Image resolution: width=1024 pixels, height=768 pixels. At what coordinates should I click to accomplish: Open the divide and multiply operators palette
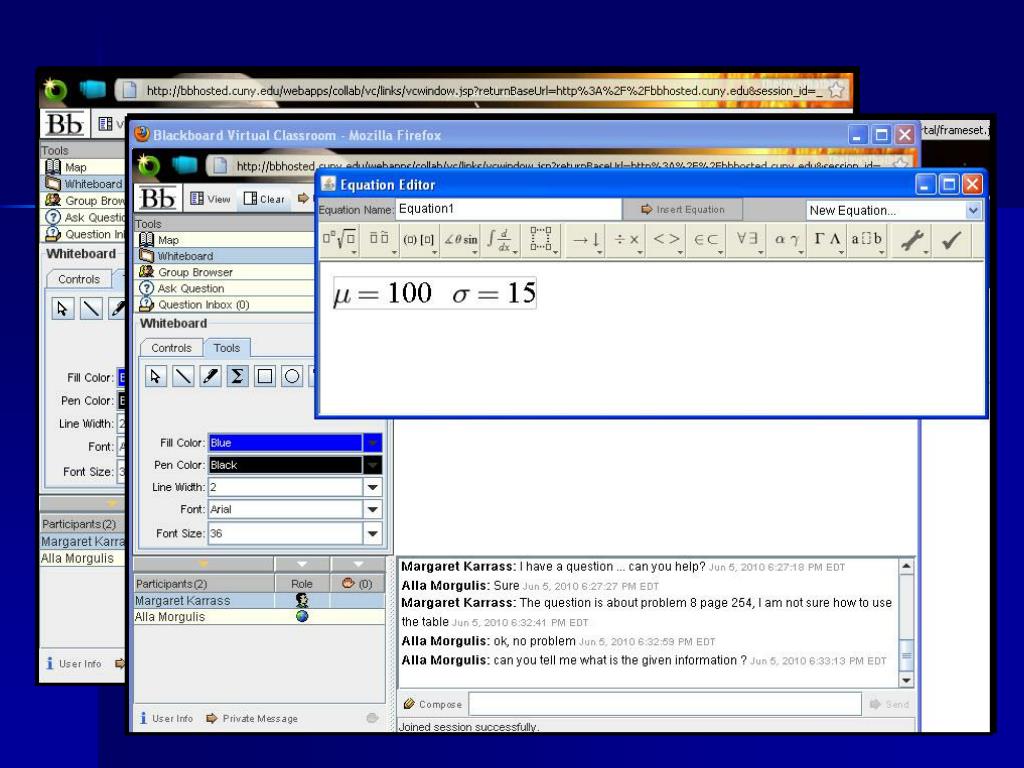pyautogui.click(x=626, y=240)
